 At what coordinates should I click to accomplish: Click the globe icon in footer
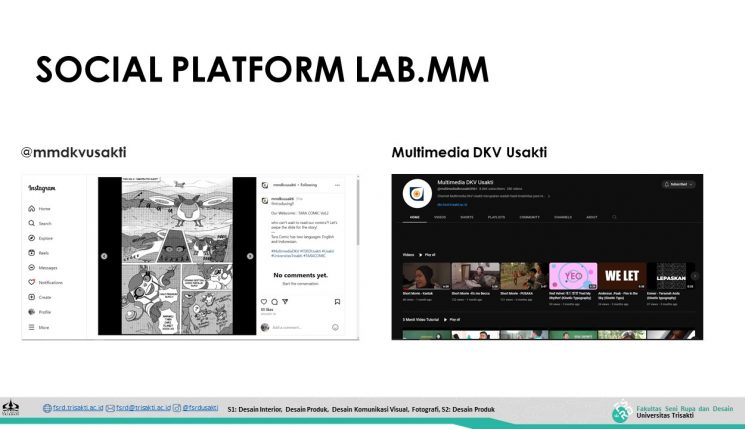pos(47,408)
